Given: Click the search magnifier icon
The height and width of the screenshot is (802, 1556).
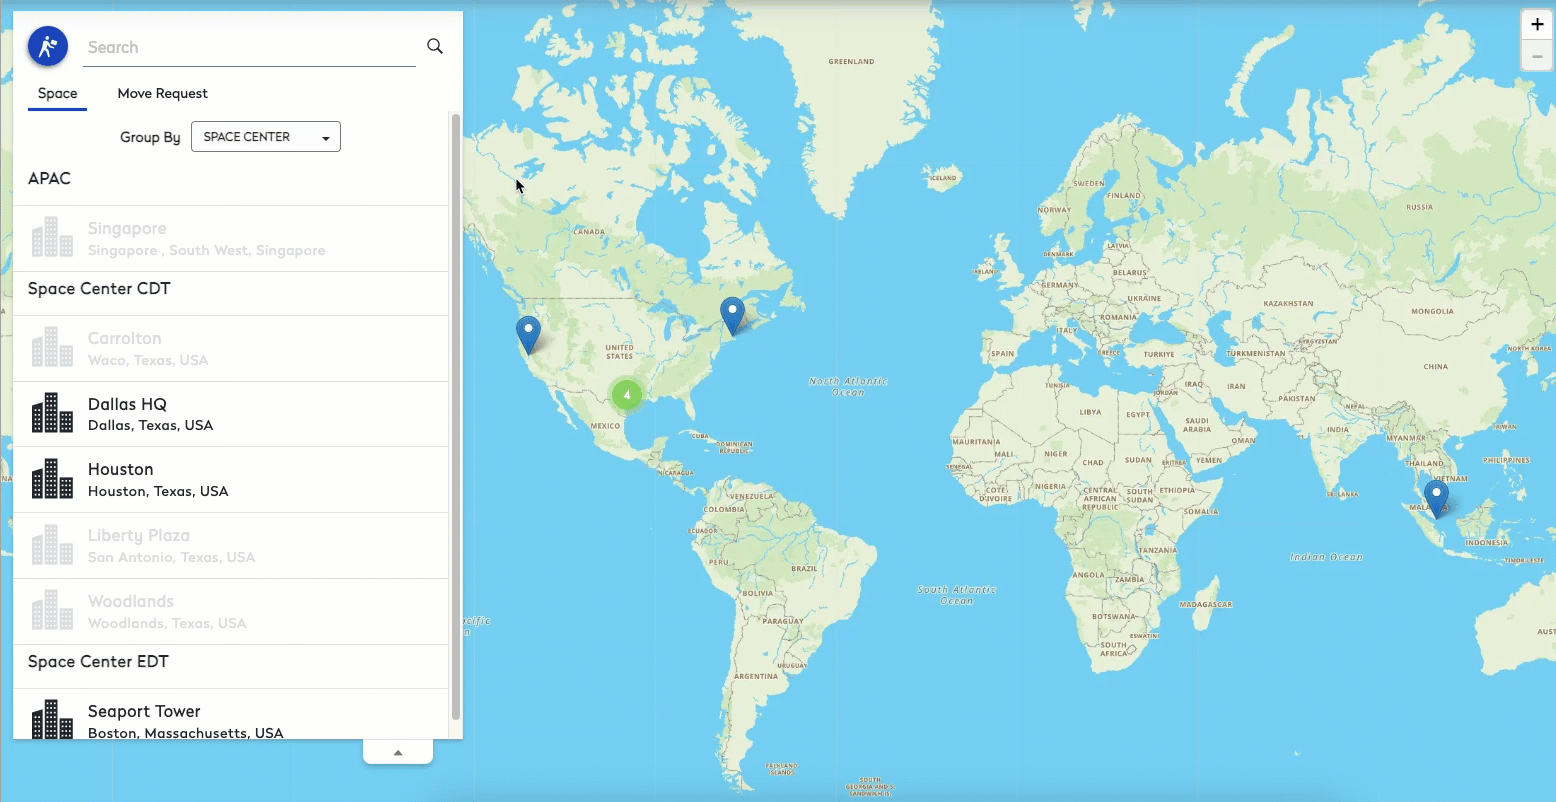Looking at the screenshot, I should pos(435,46).
